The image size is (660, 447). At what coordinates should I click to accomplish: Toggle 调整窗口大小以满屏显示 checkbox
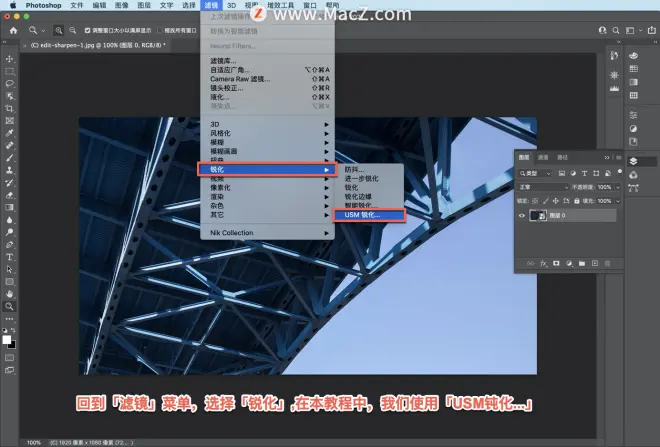point(88,30)
